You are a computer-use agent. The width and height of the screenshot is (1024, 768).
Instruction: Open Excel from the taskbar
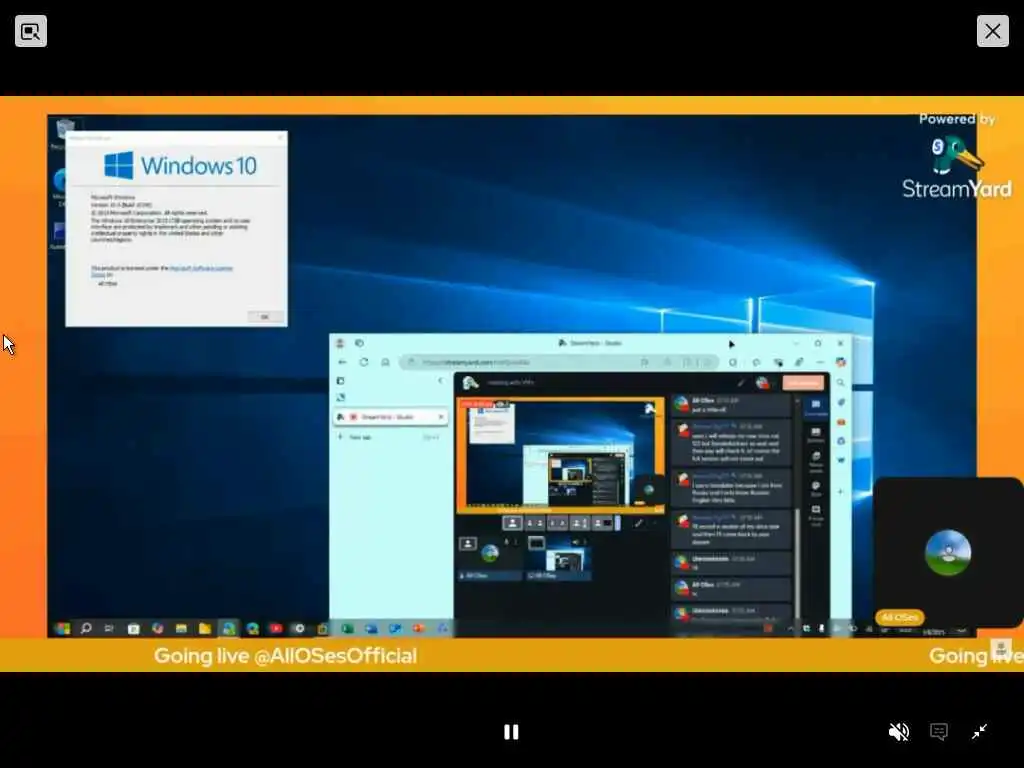[x=347, y=628]
